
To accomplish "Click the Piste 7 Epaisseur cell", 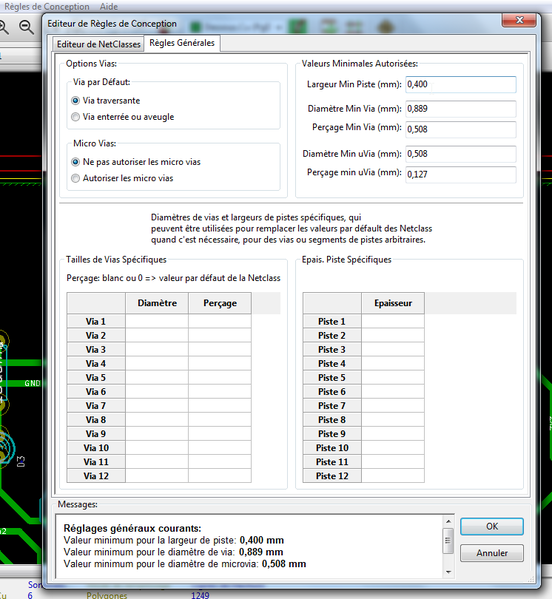I will coord(393,406).
